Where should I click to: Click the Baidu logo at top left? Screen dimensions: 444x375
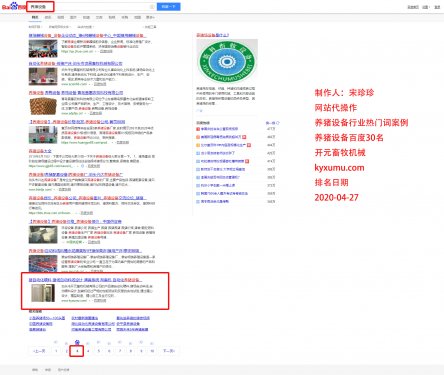pos(13,6)
